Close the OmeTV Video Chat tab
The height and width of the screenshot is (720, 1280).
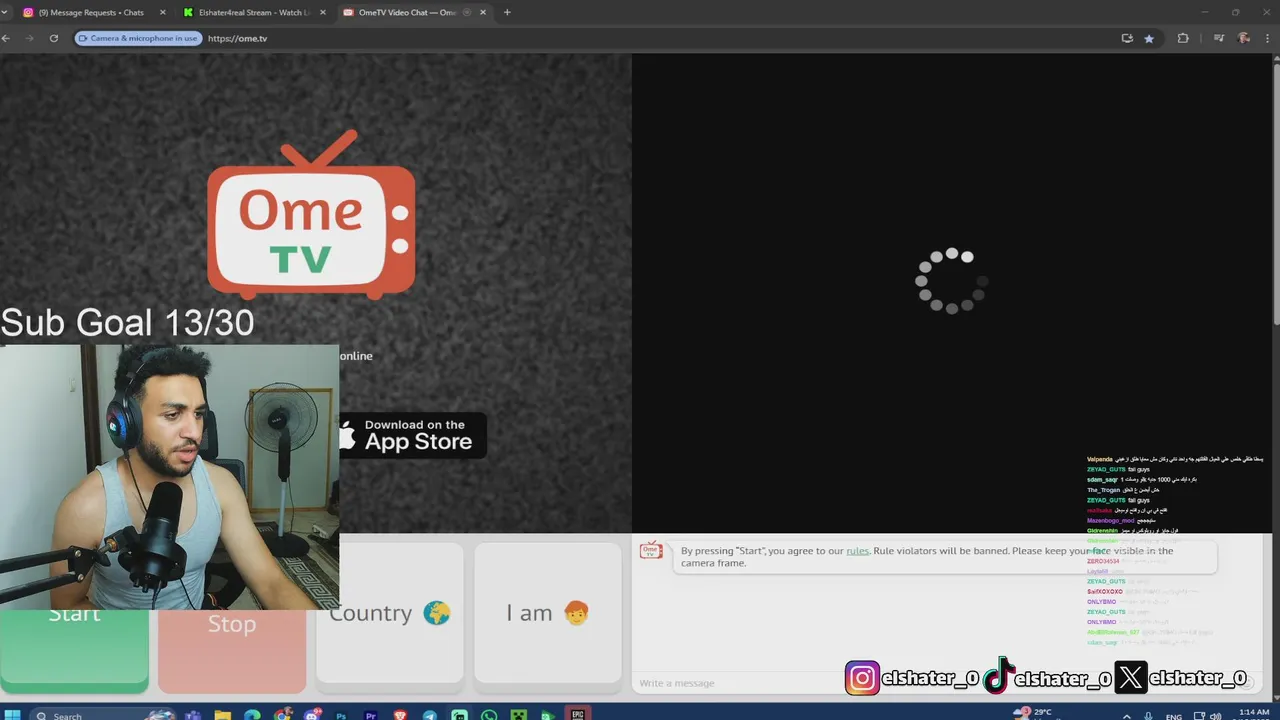point(483,12)
